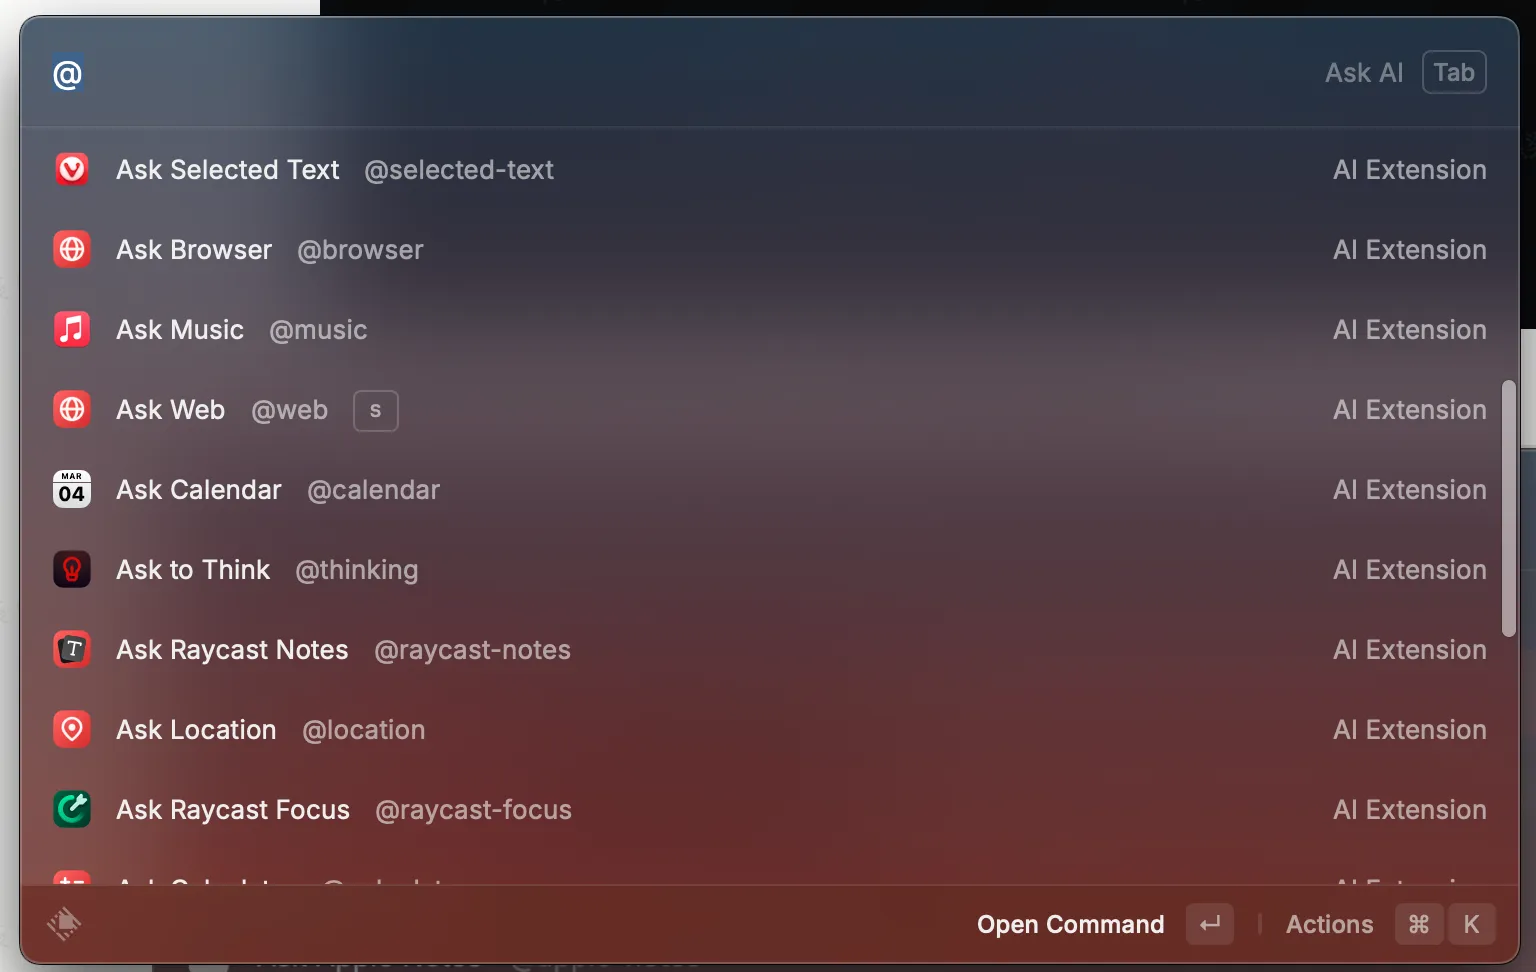Click the Raycast logo in bottom bar
The height and width of the screenshot is (972, 1536).
point(64,924)
